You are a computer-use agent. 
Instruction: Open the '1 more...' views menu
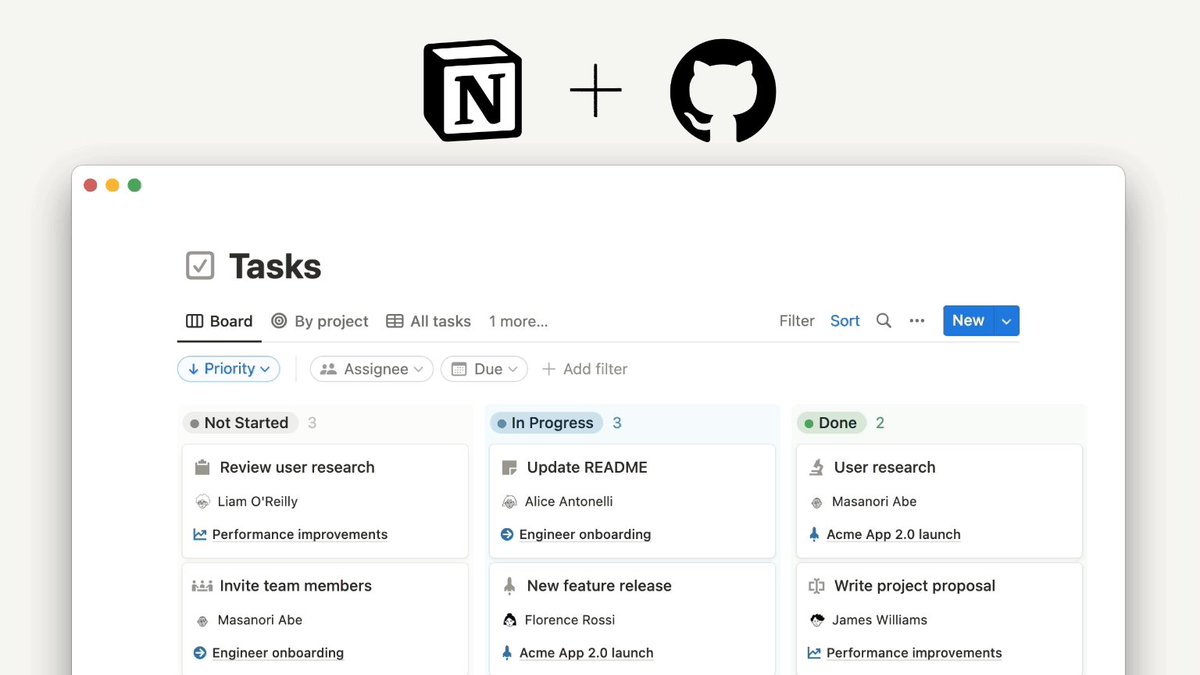[518, 321]
